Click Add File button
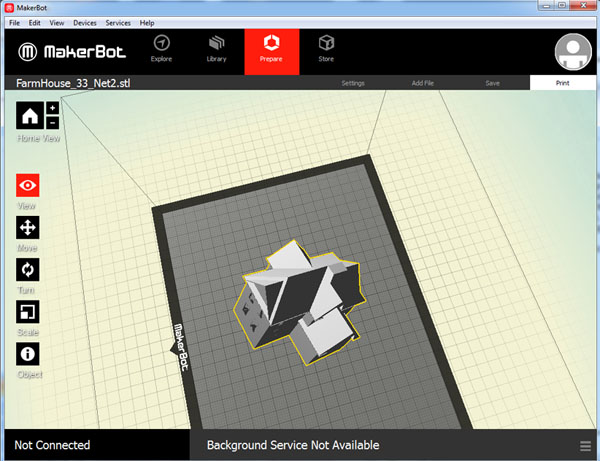This screenshot has height=461, width=600. pos(423,83)
